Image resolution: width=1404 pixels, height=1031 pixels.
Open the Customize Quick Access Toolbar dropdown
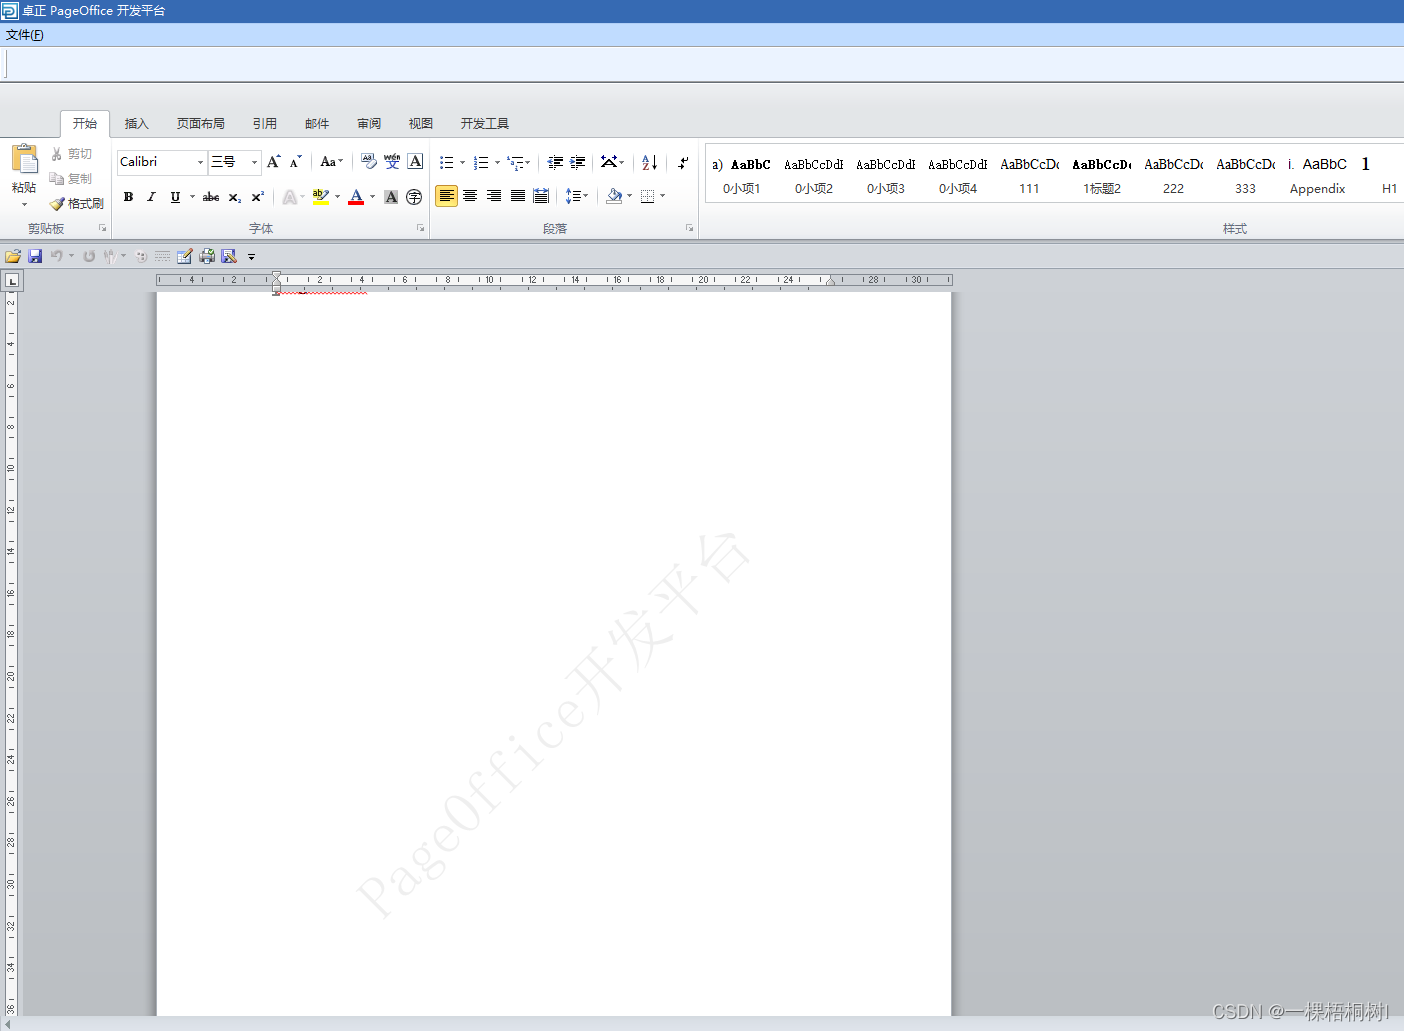(x=251, y=257)
